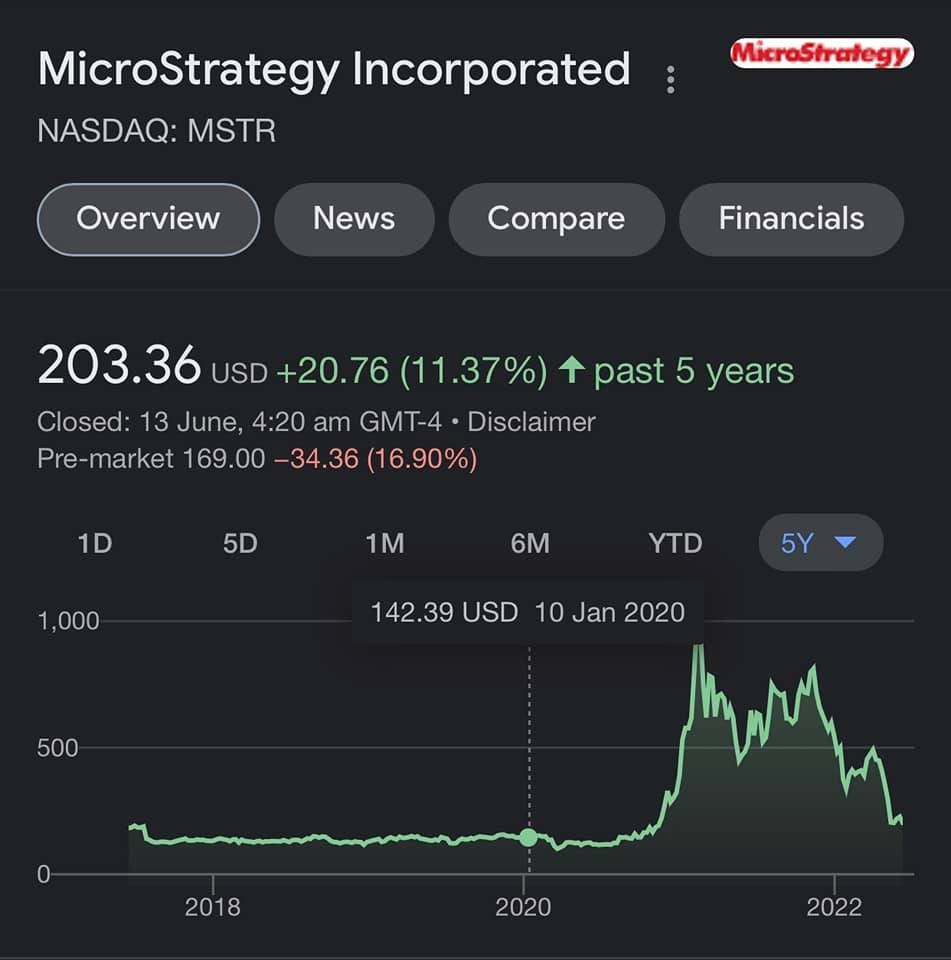
Task: Show the YTD chart range
Action: pos(675,543)
